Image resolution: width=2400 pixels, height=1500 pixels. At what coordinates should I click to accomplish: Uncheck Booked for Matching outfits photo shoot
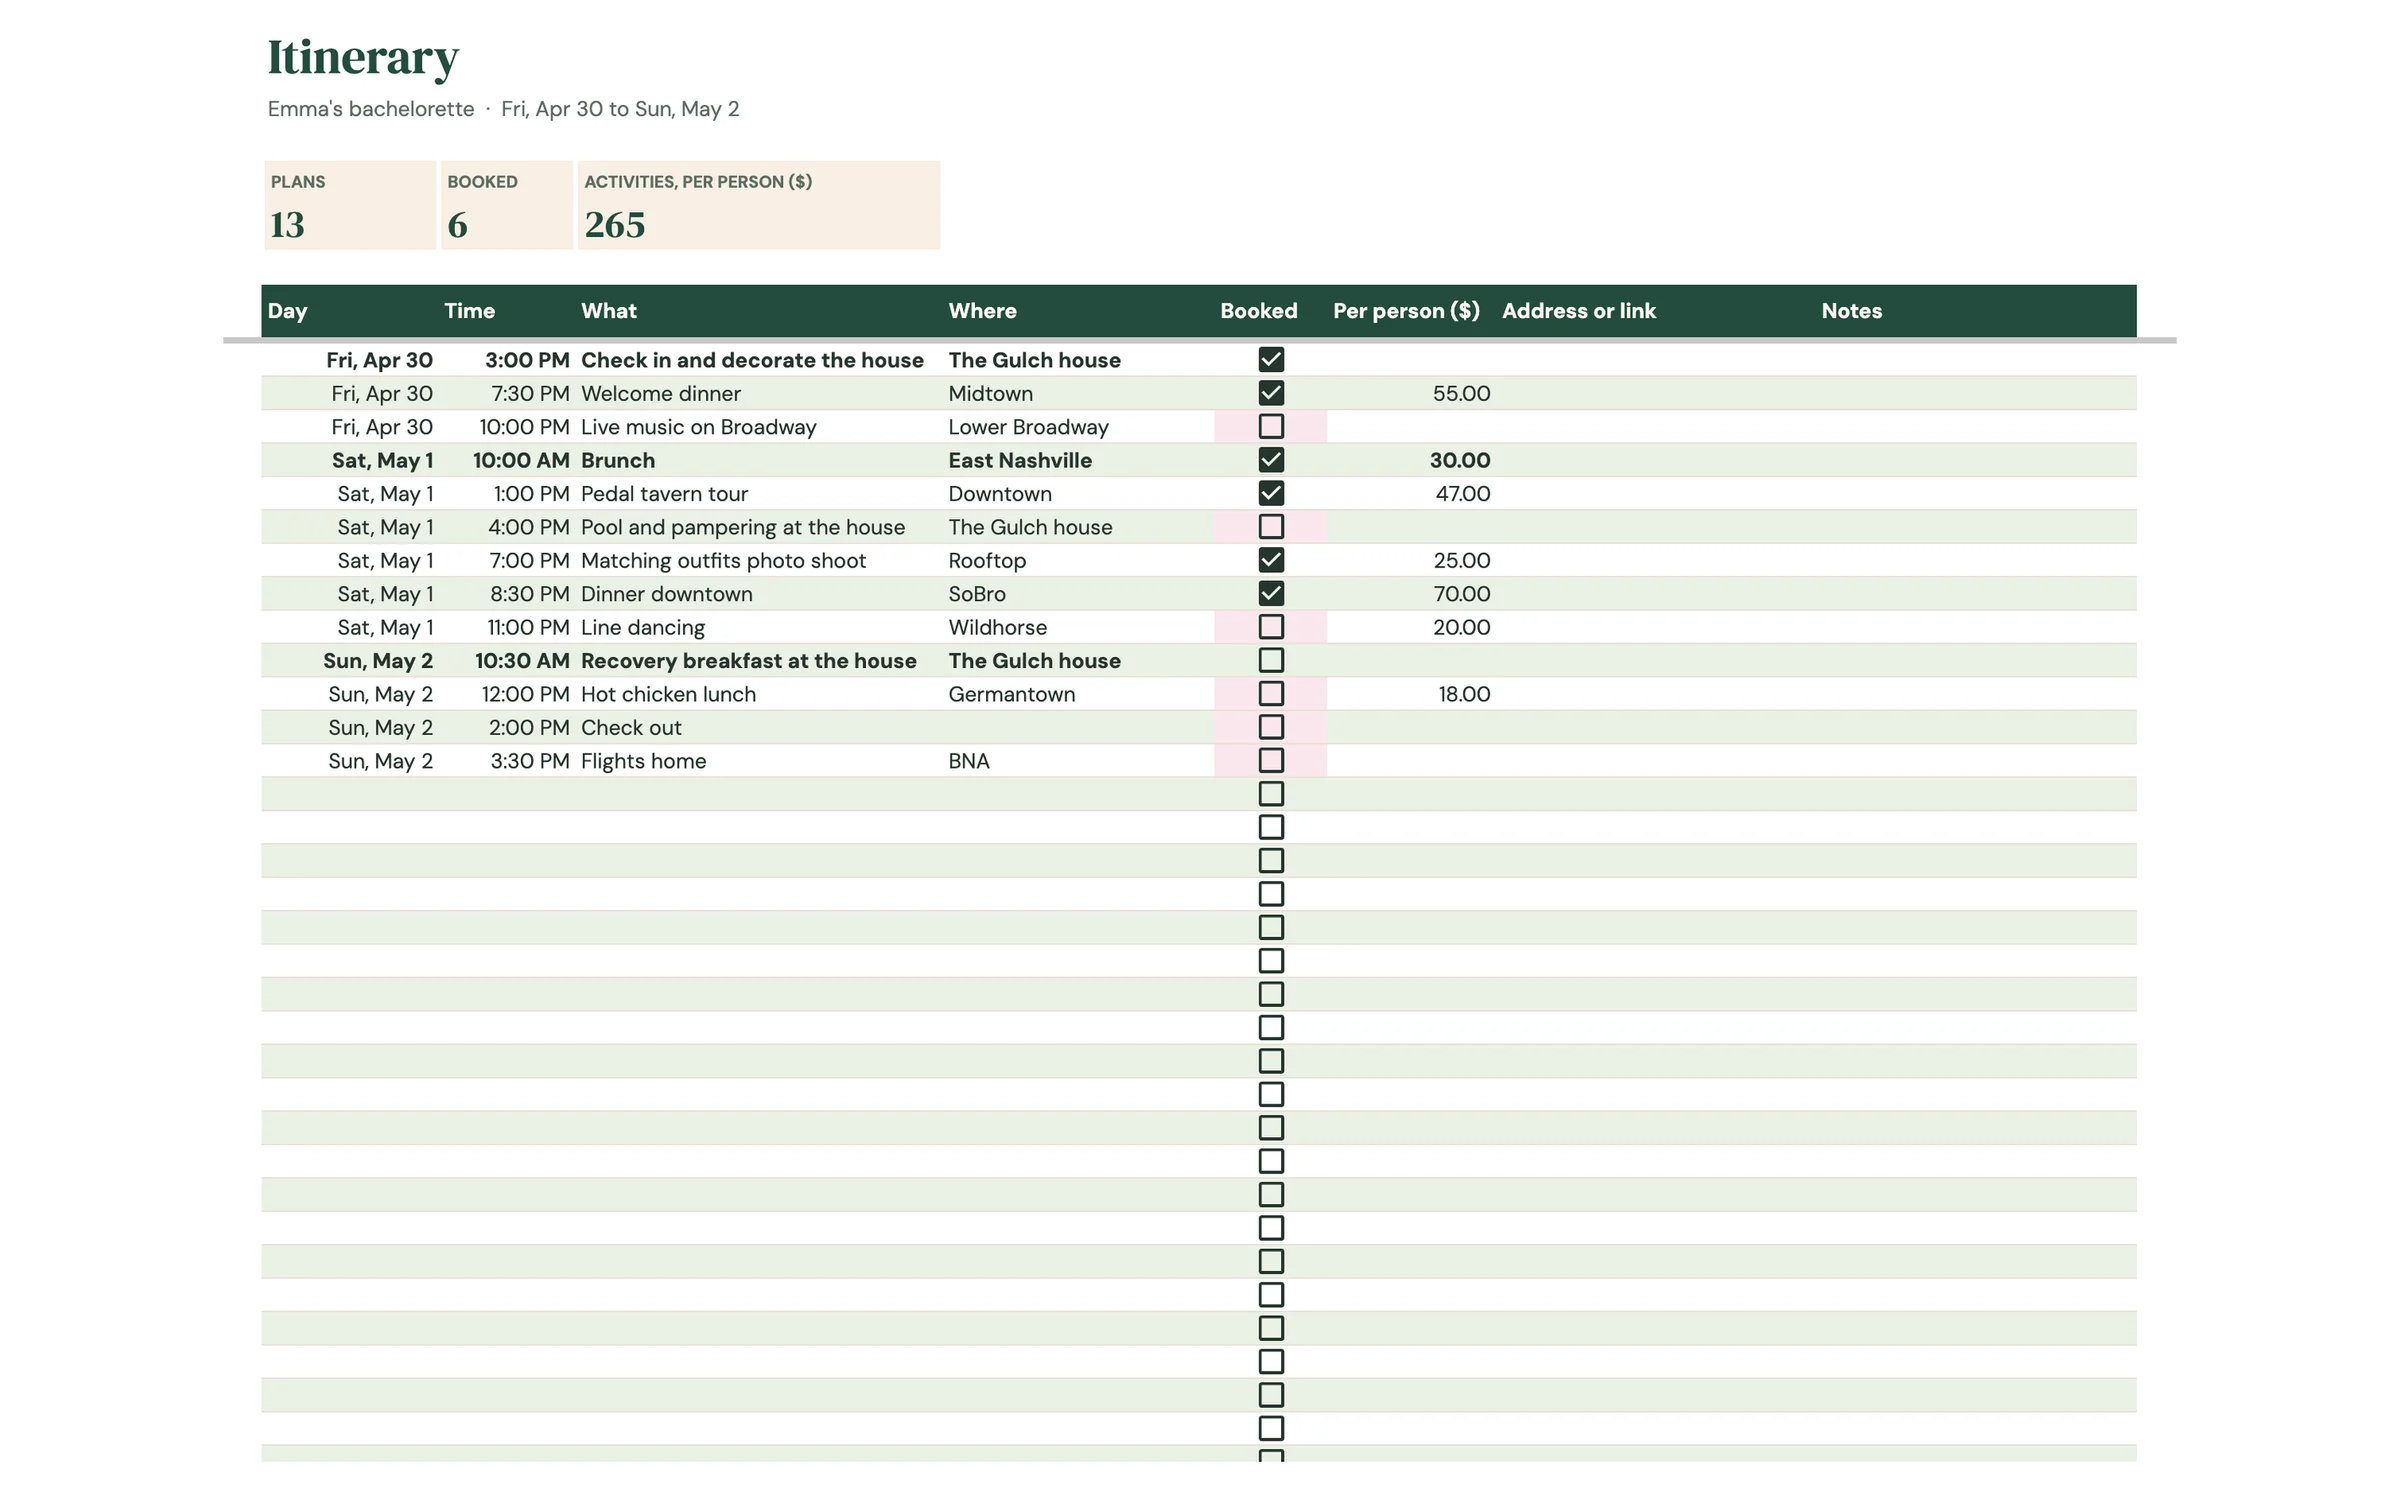pyautogui.click(x=1270, y=560)
